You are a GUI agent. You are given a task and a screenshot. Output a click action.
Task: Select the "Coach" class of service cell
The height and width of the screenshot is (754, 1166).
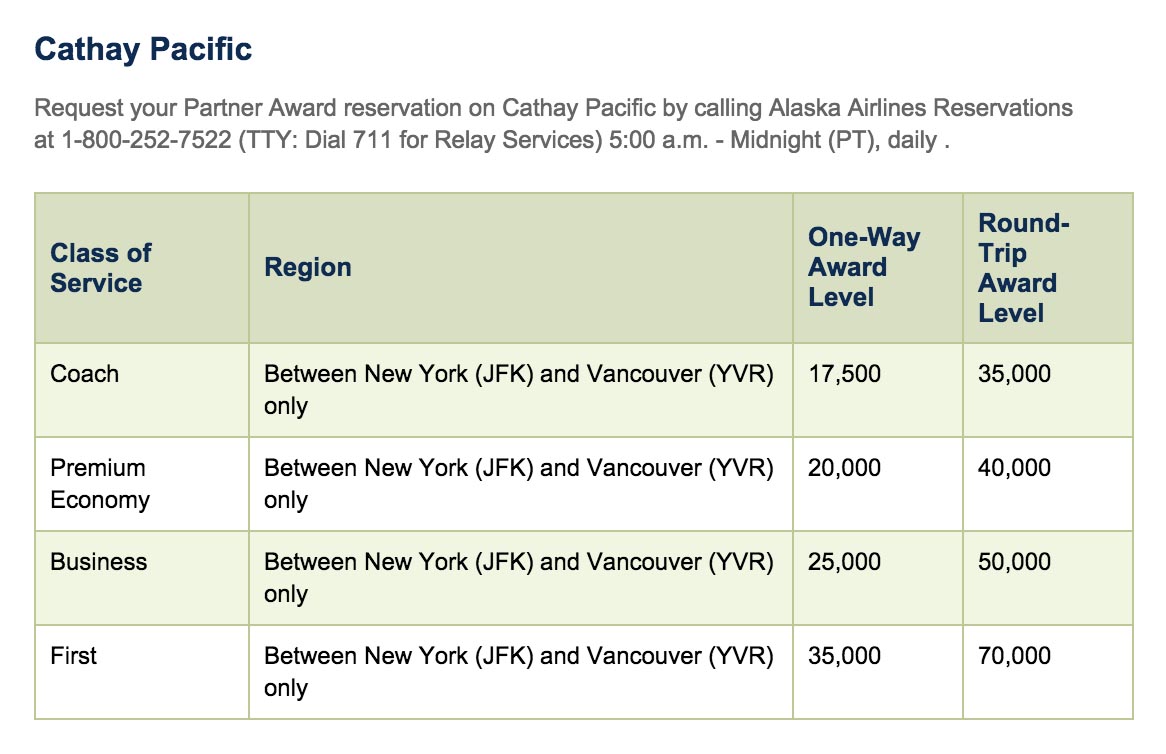point(85,374)
